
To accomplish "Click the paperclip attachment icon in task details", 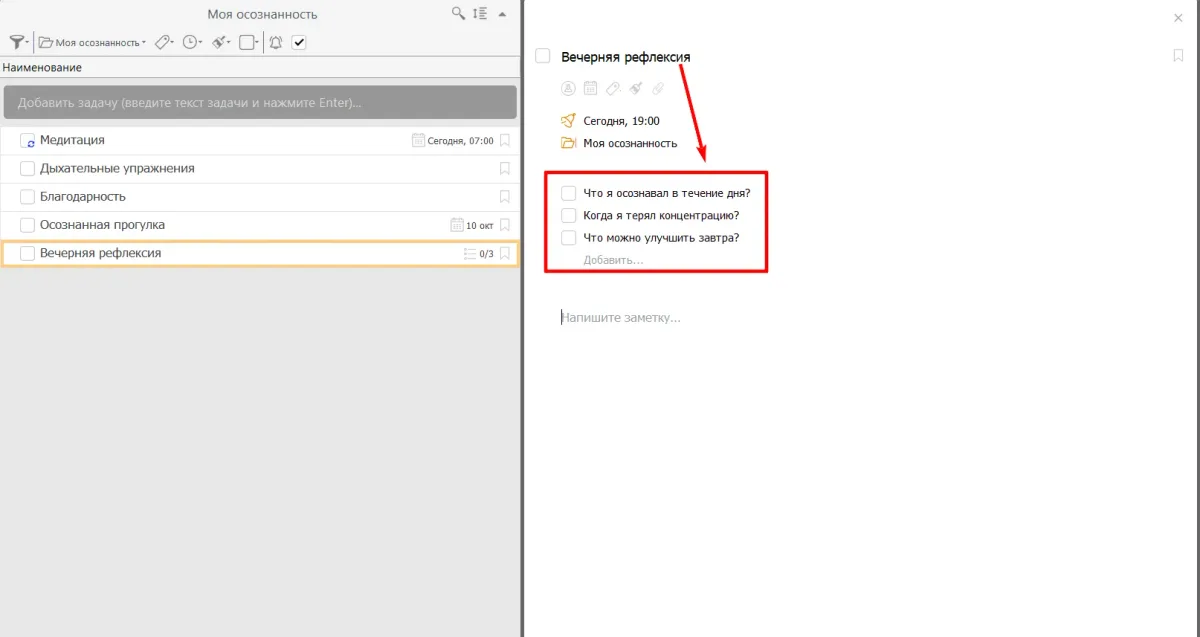I will coord(657,88).
